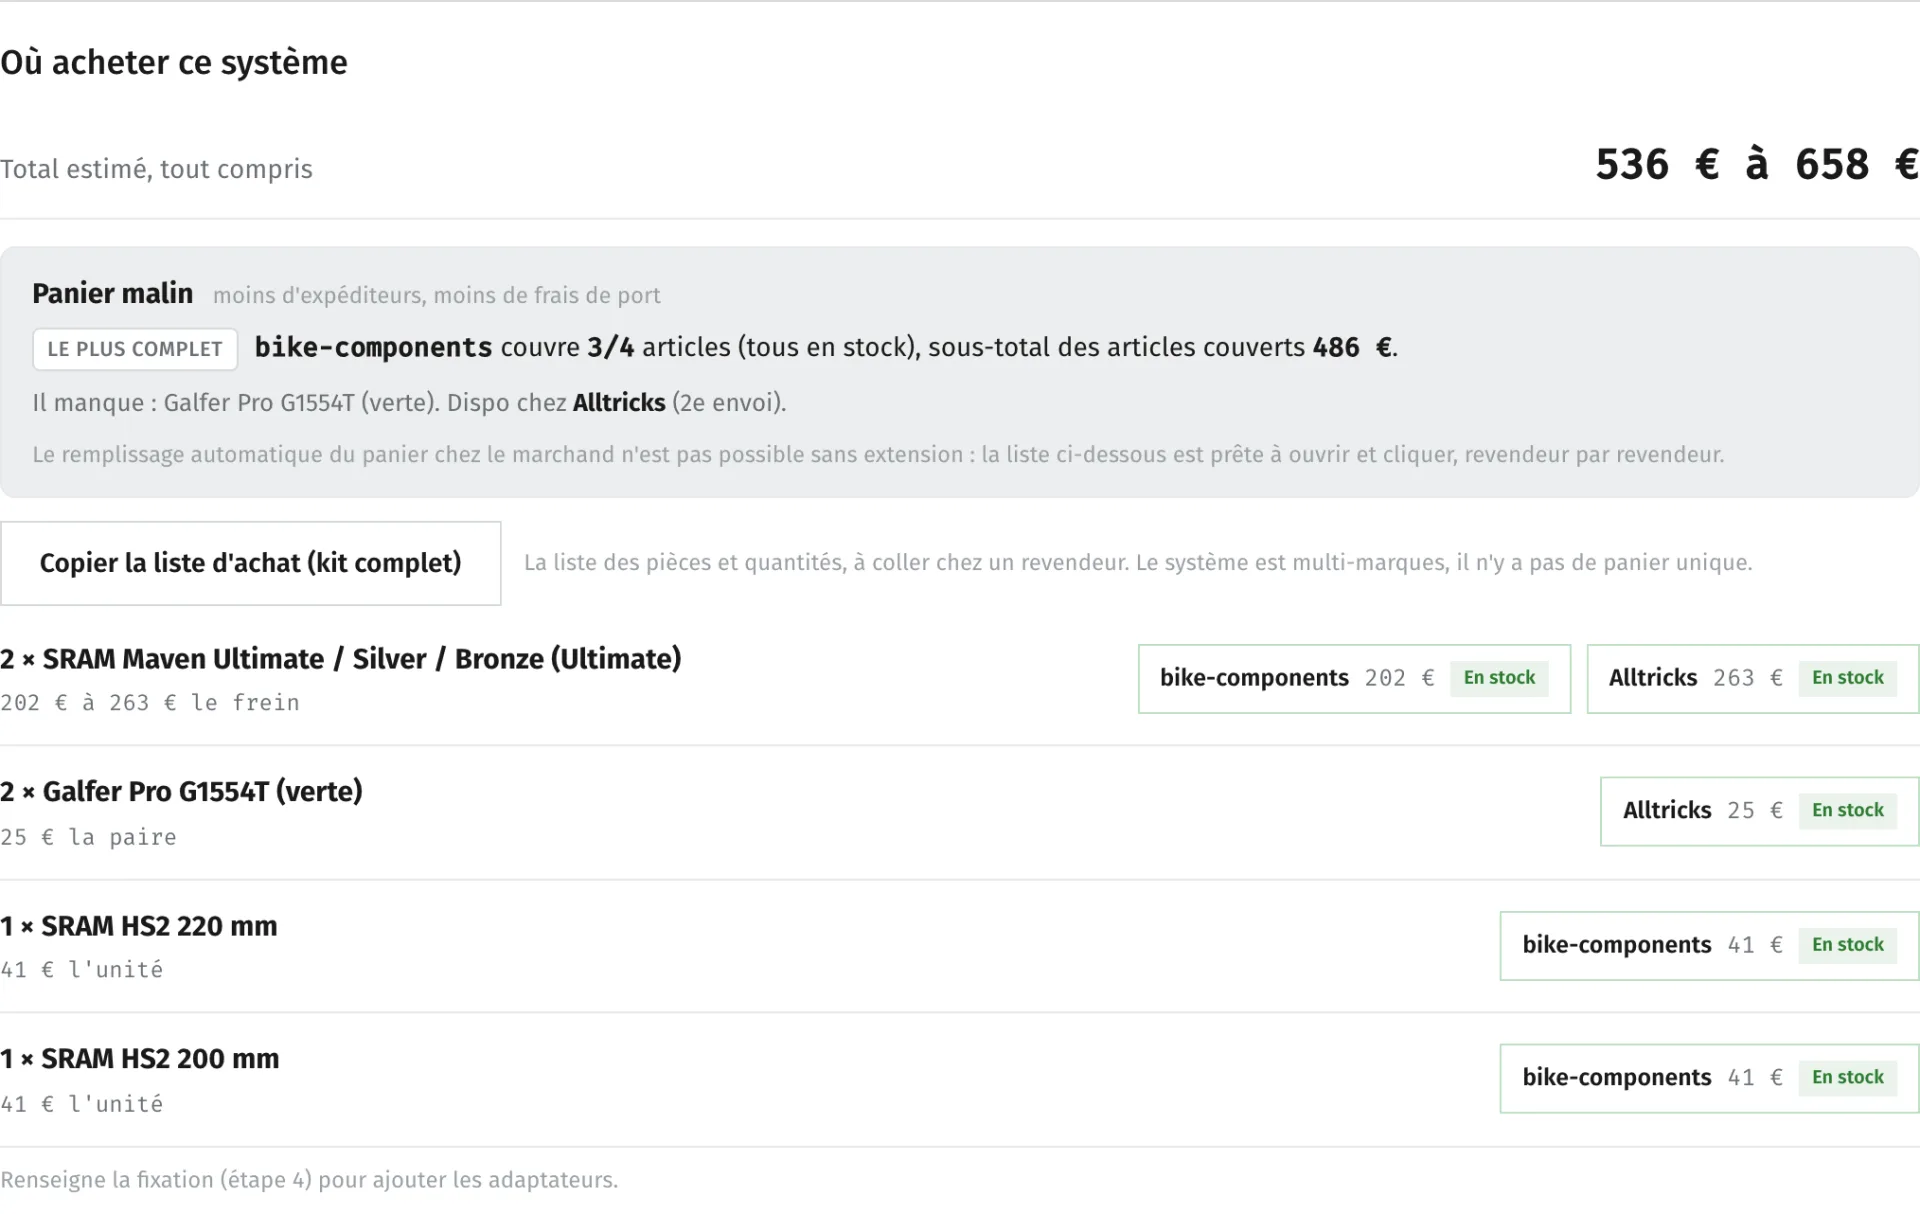Click '2 × Galfer Pro G1554T (verte)' title
Image resolution: width=1920 pixels, height=1214 pixels.
[181, 792]
